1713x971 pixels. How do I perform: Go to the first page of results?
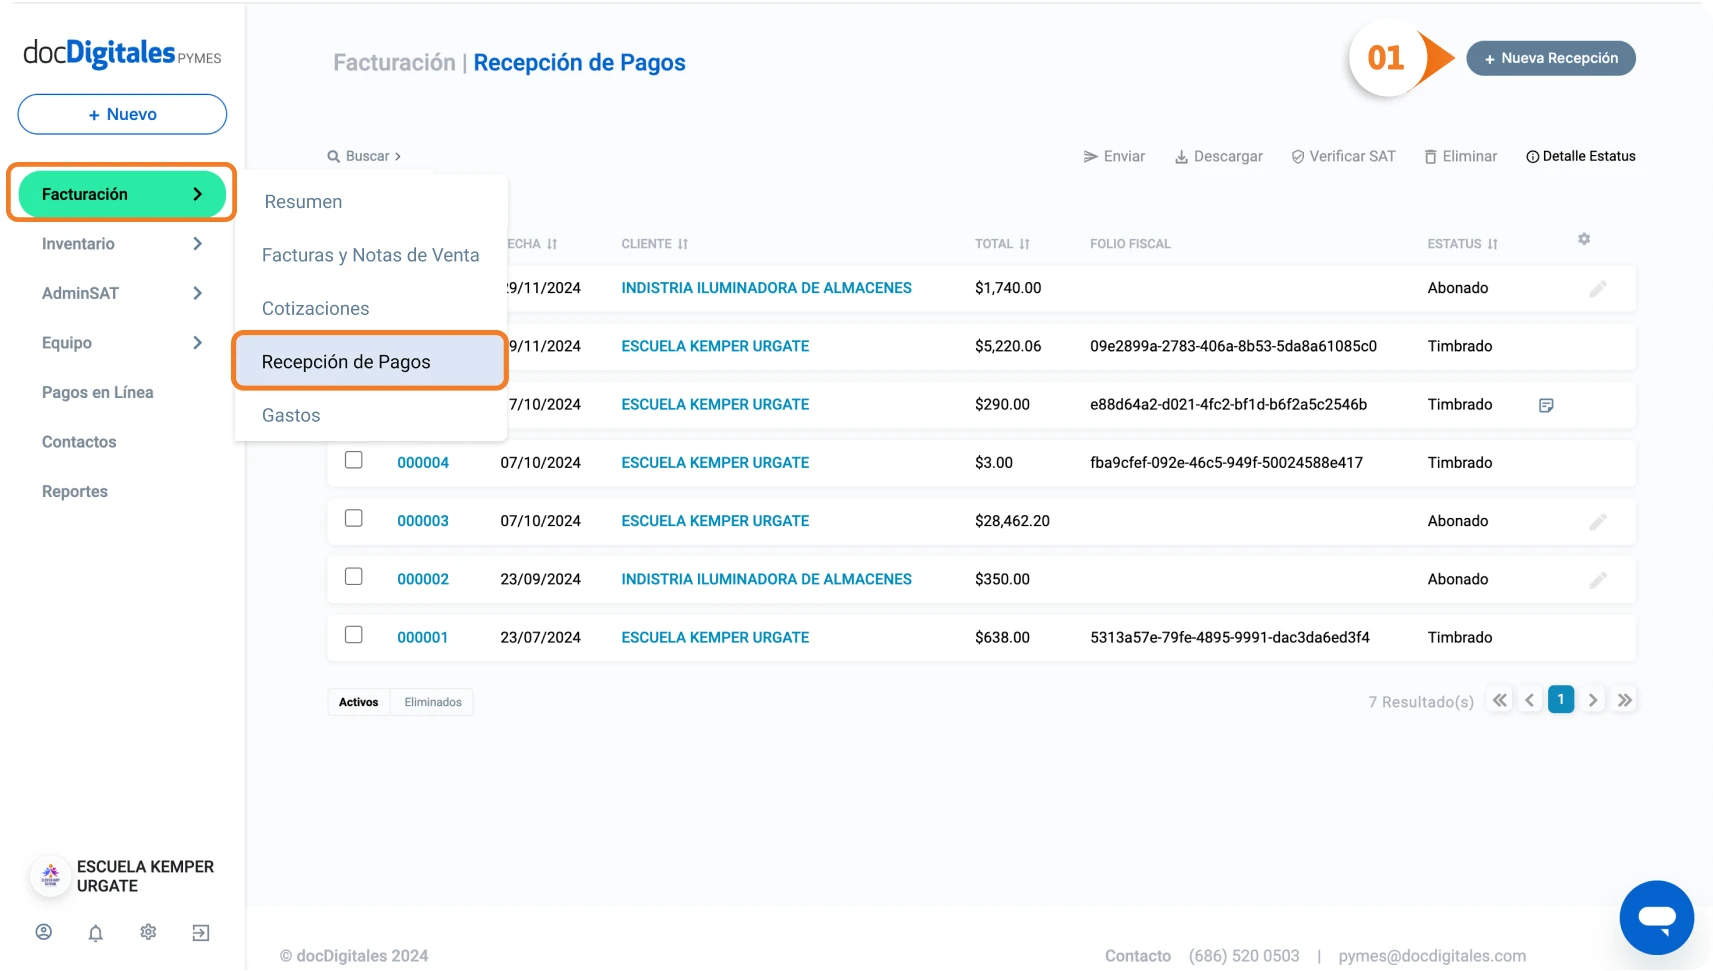coord(1500,700)
